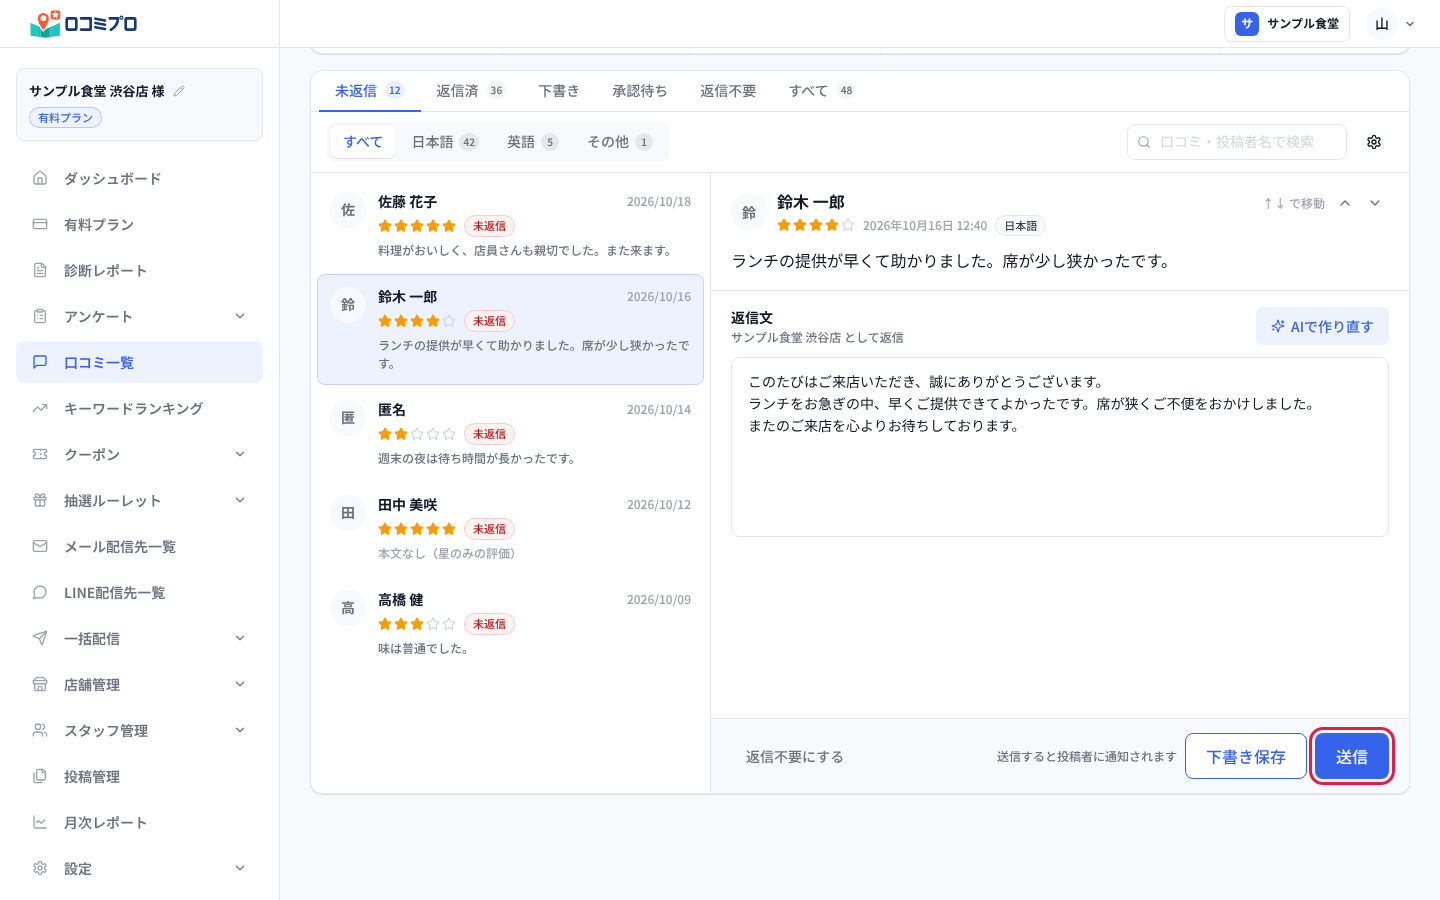This screenshot has height=900, width=1440.
Task: Filter by 日本語 language tab
Action: [x=445, y=142]
